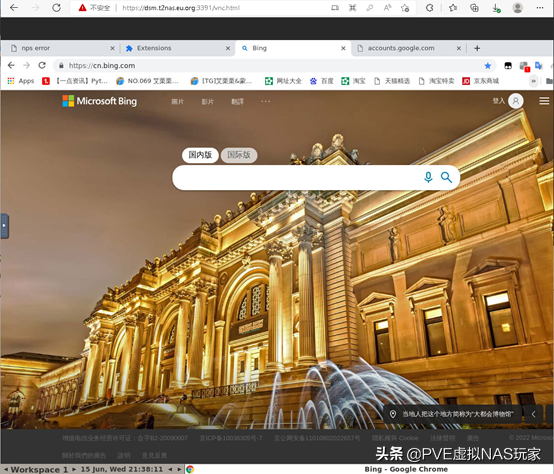
Task: Select the 国内版 search tab
Action: (x=200, y=155)
